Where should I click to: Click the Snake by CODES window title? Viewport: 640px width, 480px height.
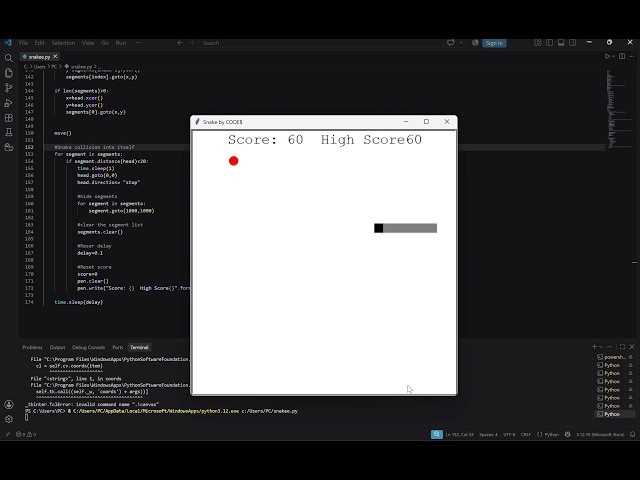[222, 122]
